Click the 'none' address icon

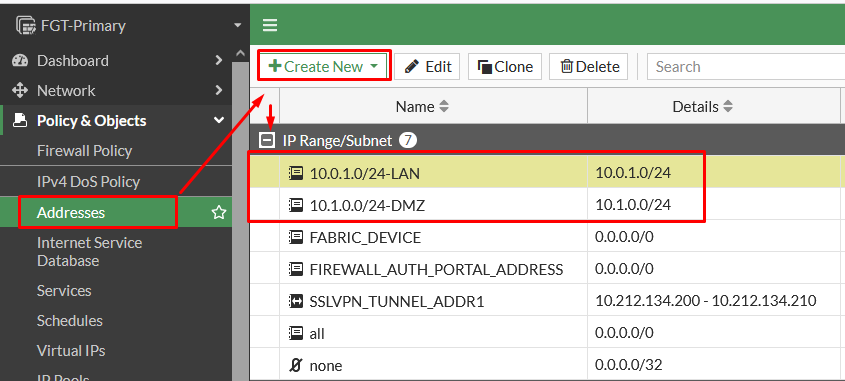pyautogui.click(x=295, y=365)
